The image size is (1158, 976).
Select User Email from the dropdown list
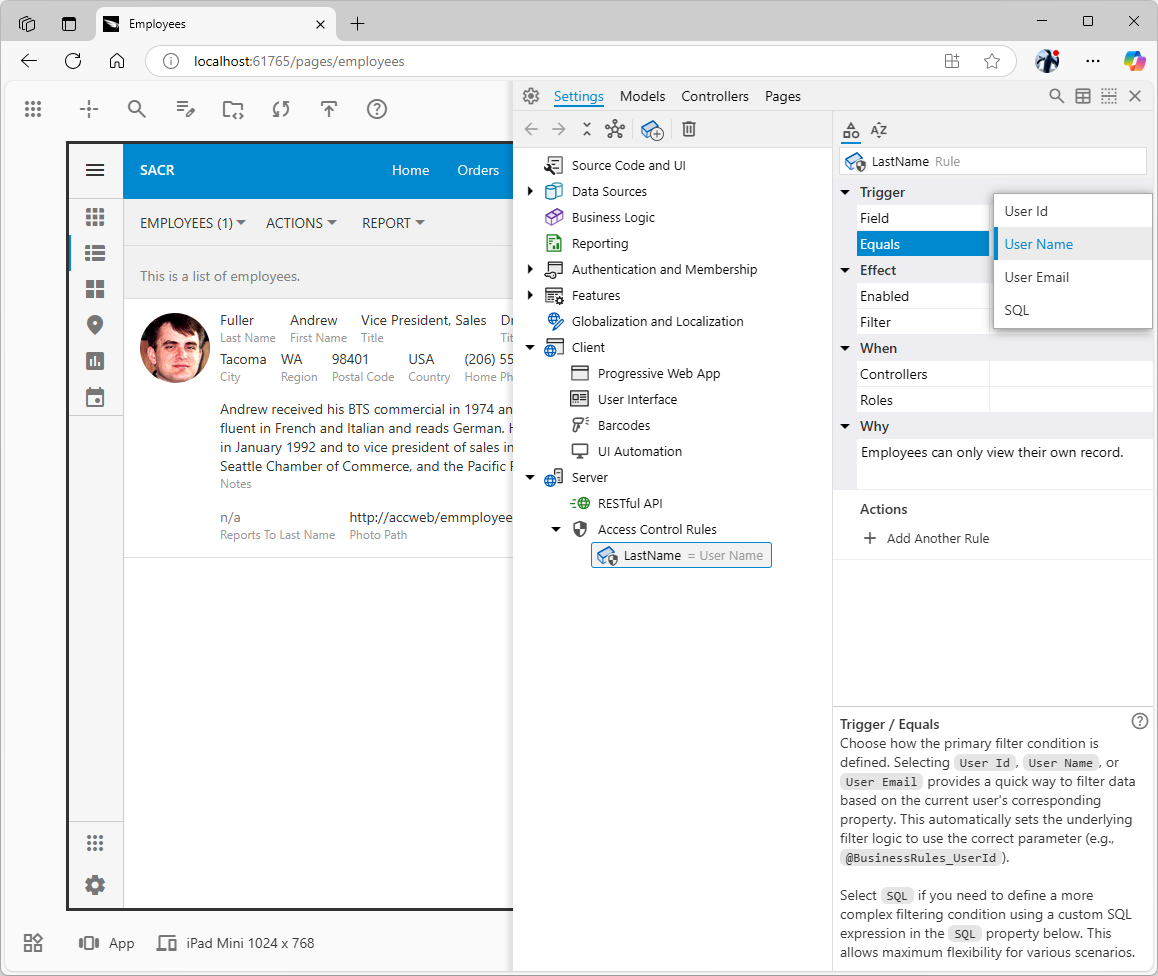1036,277
